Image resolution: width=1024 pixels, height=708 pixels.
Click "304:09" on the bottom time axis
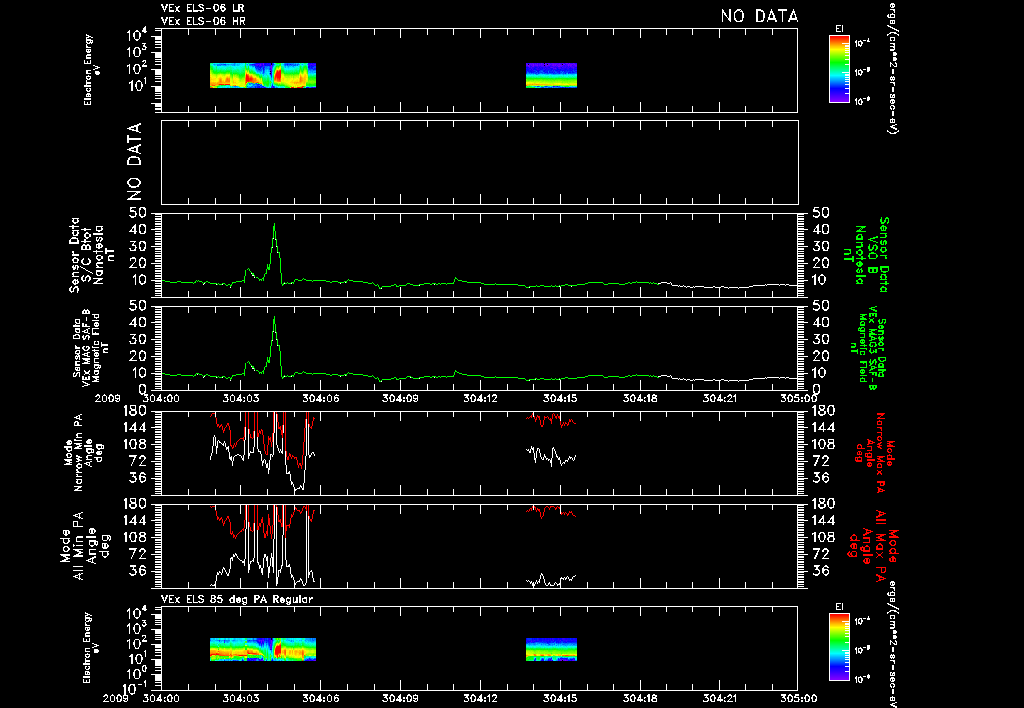coord(400,698)
